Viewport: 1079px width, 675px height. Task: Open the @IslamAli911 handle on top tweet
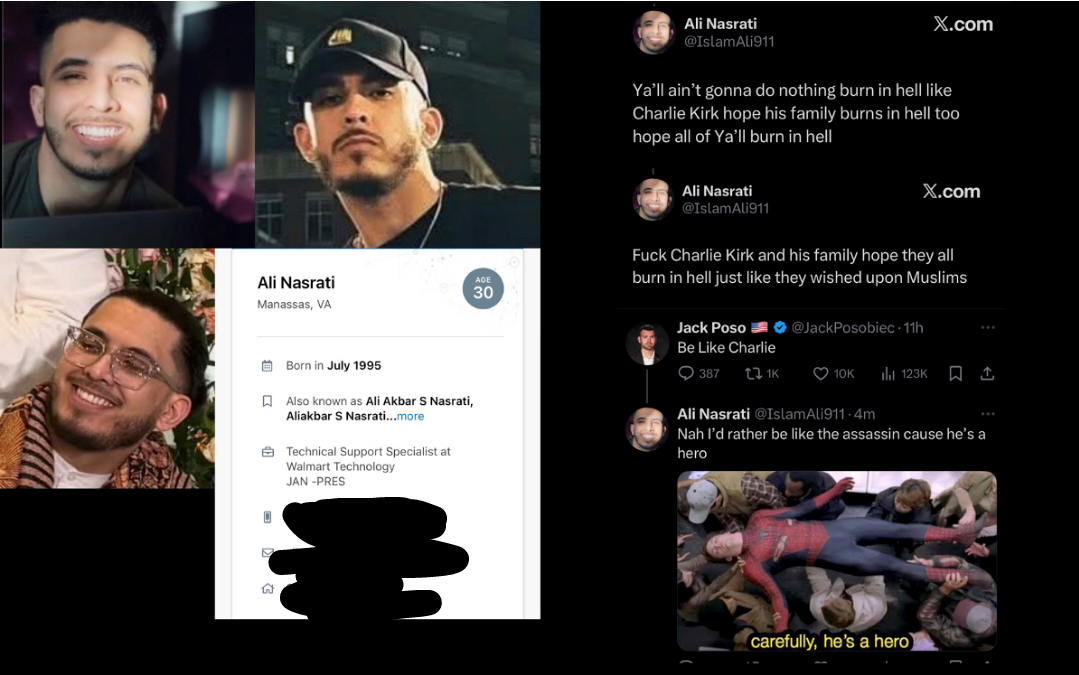pos(729,41)
